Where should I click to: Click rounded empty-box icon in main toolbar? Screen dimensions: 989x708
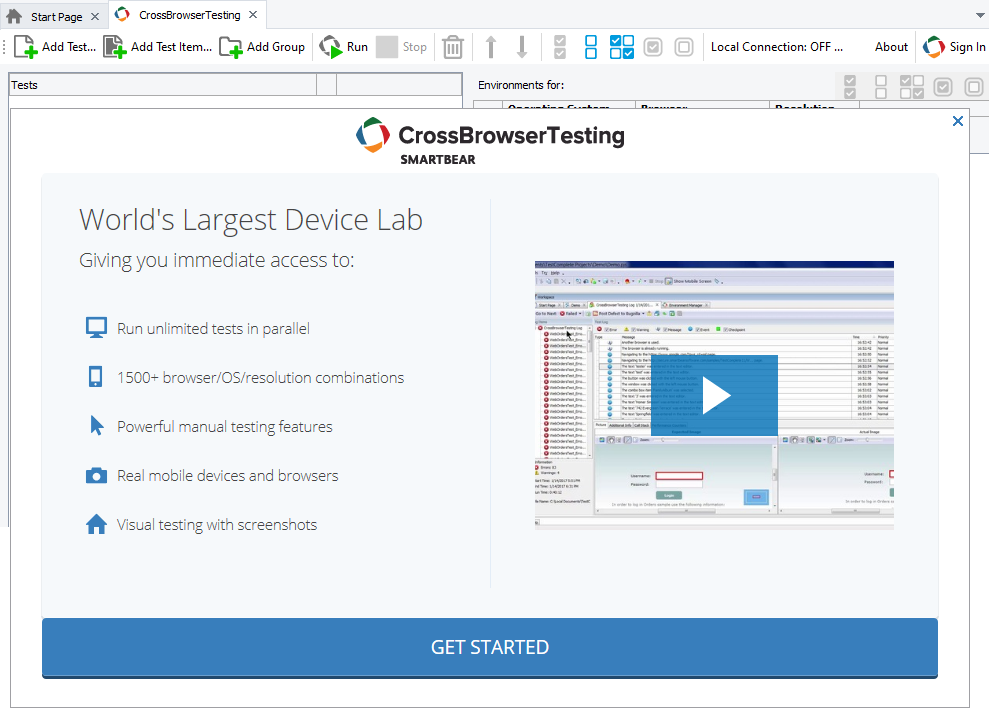pos(684,47)
